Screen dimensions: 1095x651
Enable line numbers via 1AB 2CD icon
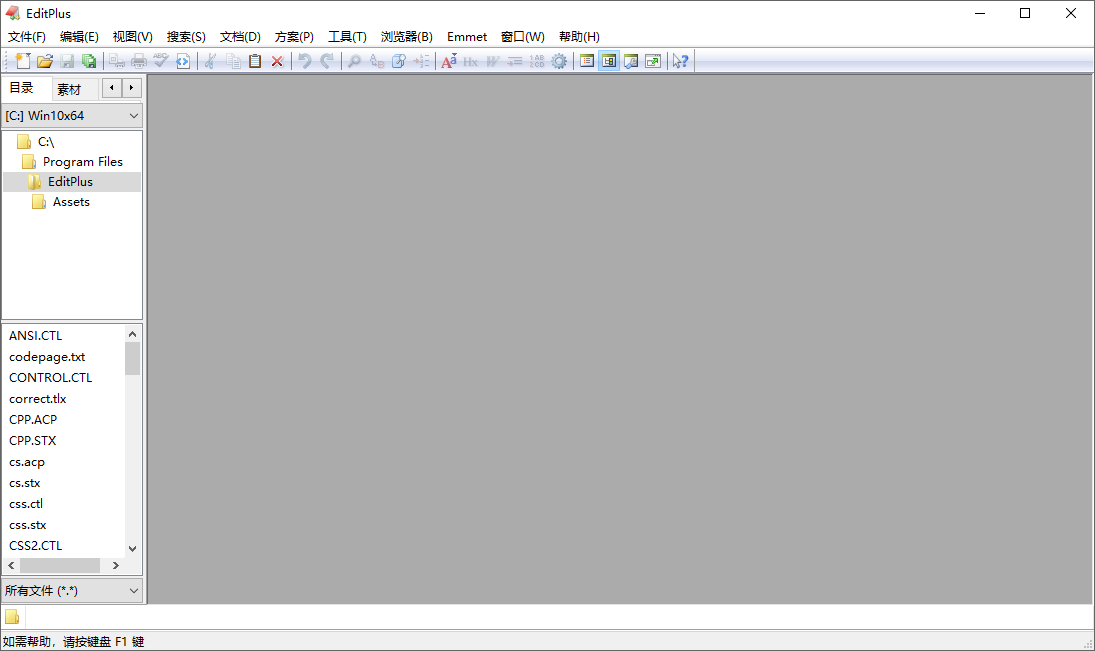coord(536,61)
